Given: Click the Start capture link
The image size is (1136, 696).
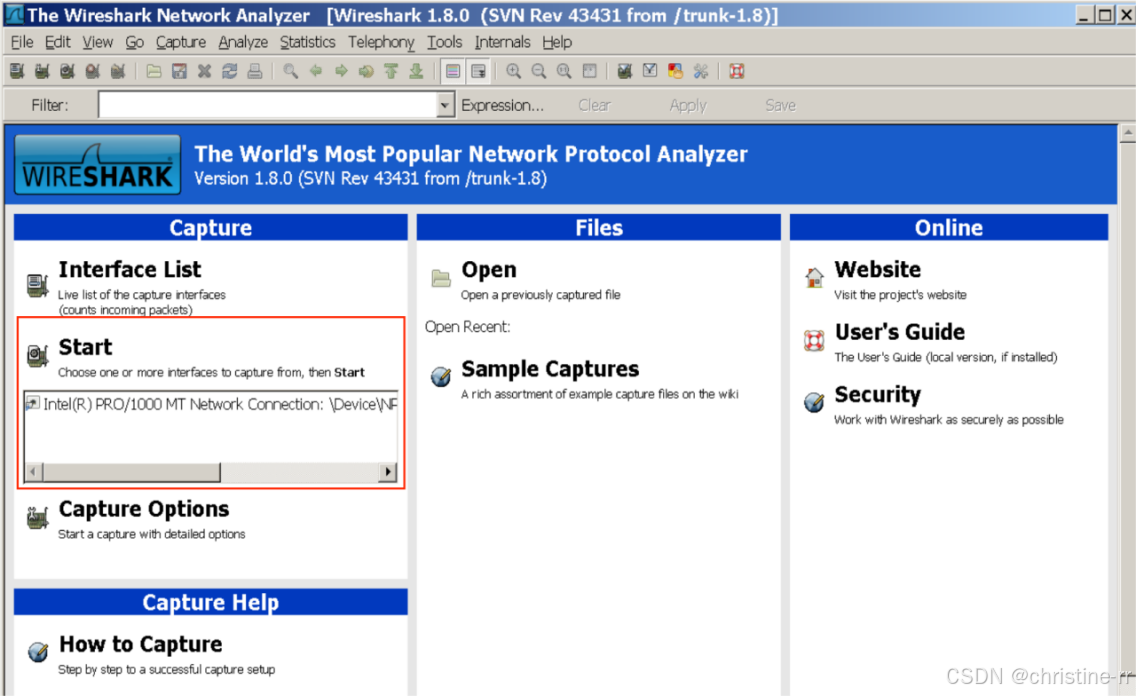Looking at the screenshot, I should point(85,347).
